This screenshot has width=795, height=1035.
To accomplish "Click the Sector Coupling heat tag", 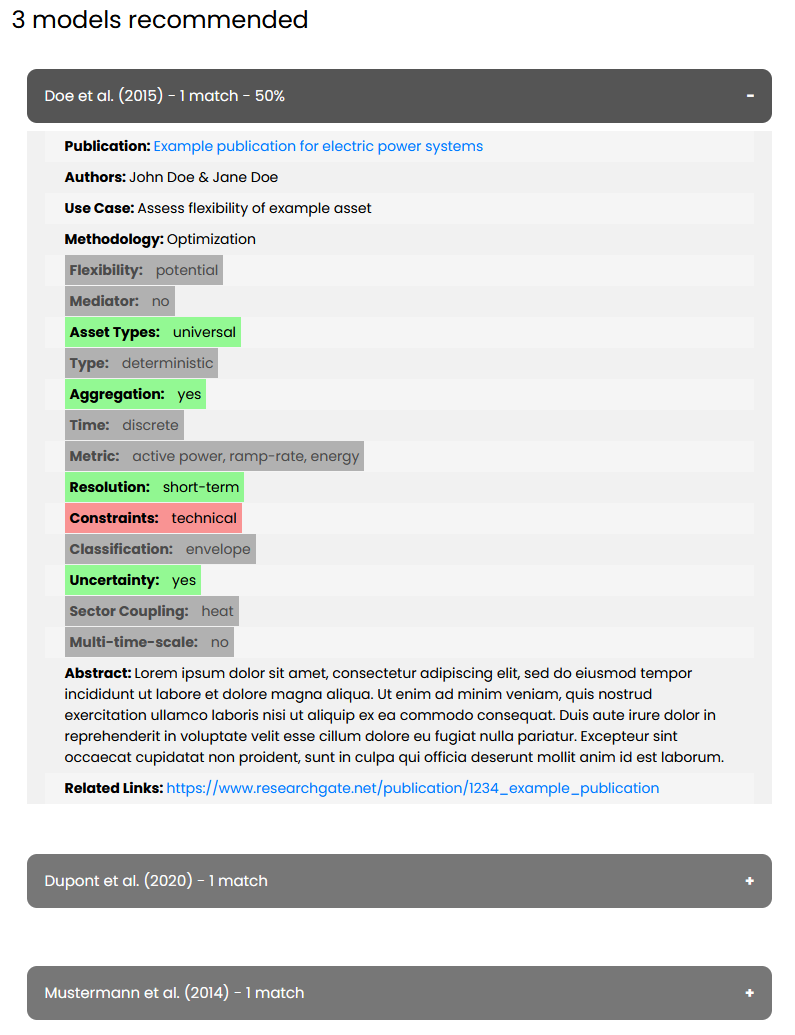I will 151,611.
